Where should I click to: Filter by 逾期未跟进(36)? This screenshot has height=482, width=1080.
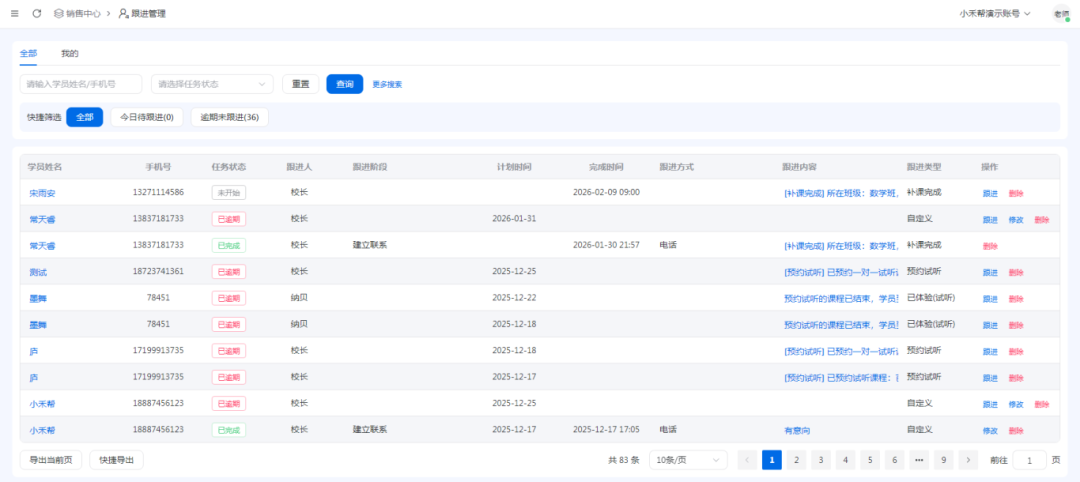tap(229, 117)
